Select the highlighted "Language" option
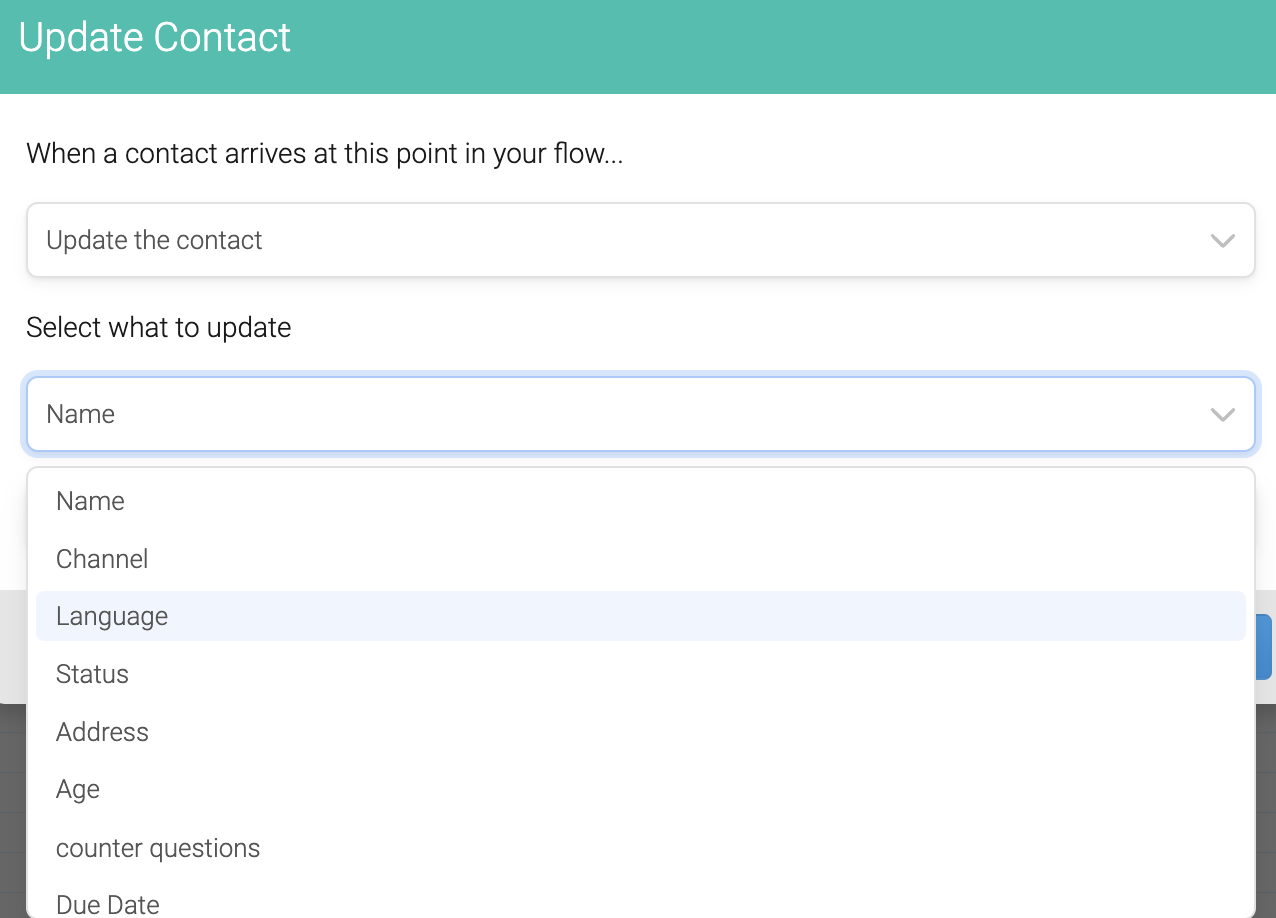Screen dimensions: 1276x918 coord(112,616)
